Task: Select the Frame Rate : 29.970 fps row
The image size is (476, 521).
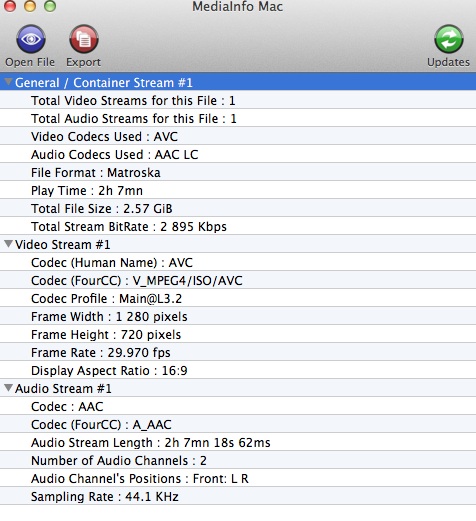Action: click(238, 352)
